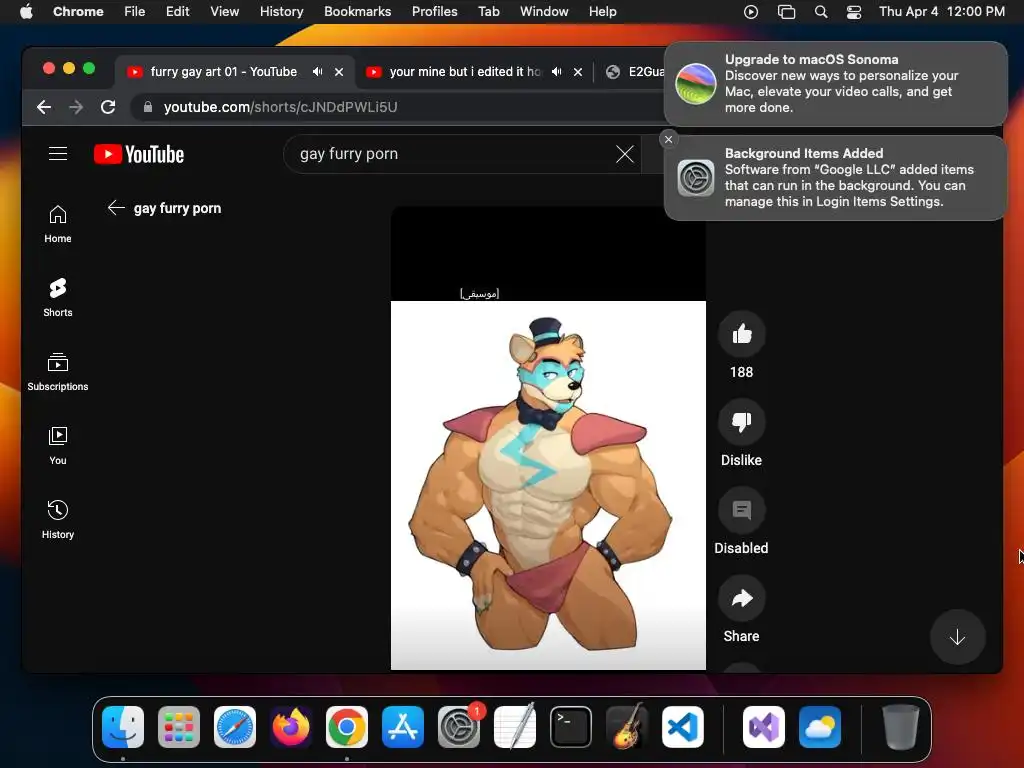Open the Edit menu

coord(177,12)
